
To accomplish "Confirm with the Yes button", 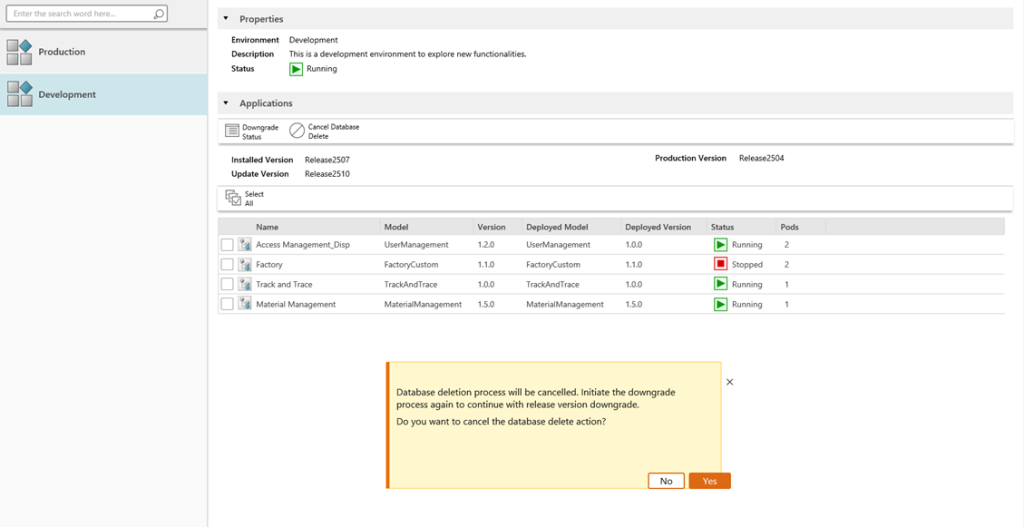I will click(709, 481).
